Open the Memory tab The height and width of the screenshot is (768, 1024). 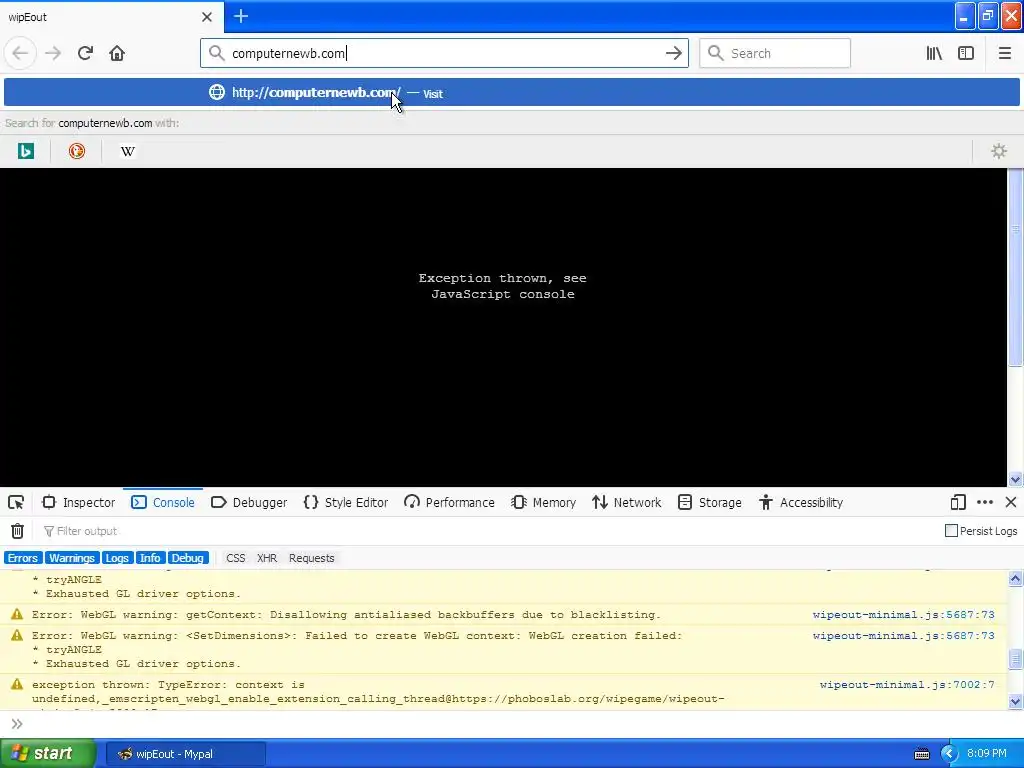click(x=544, y=502)
